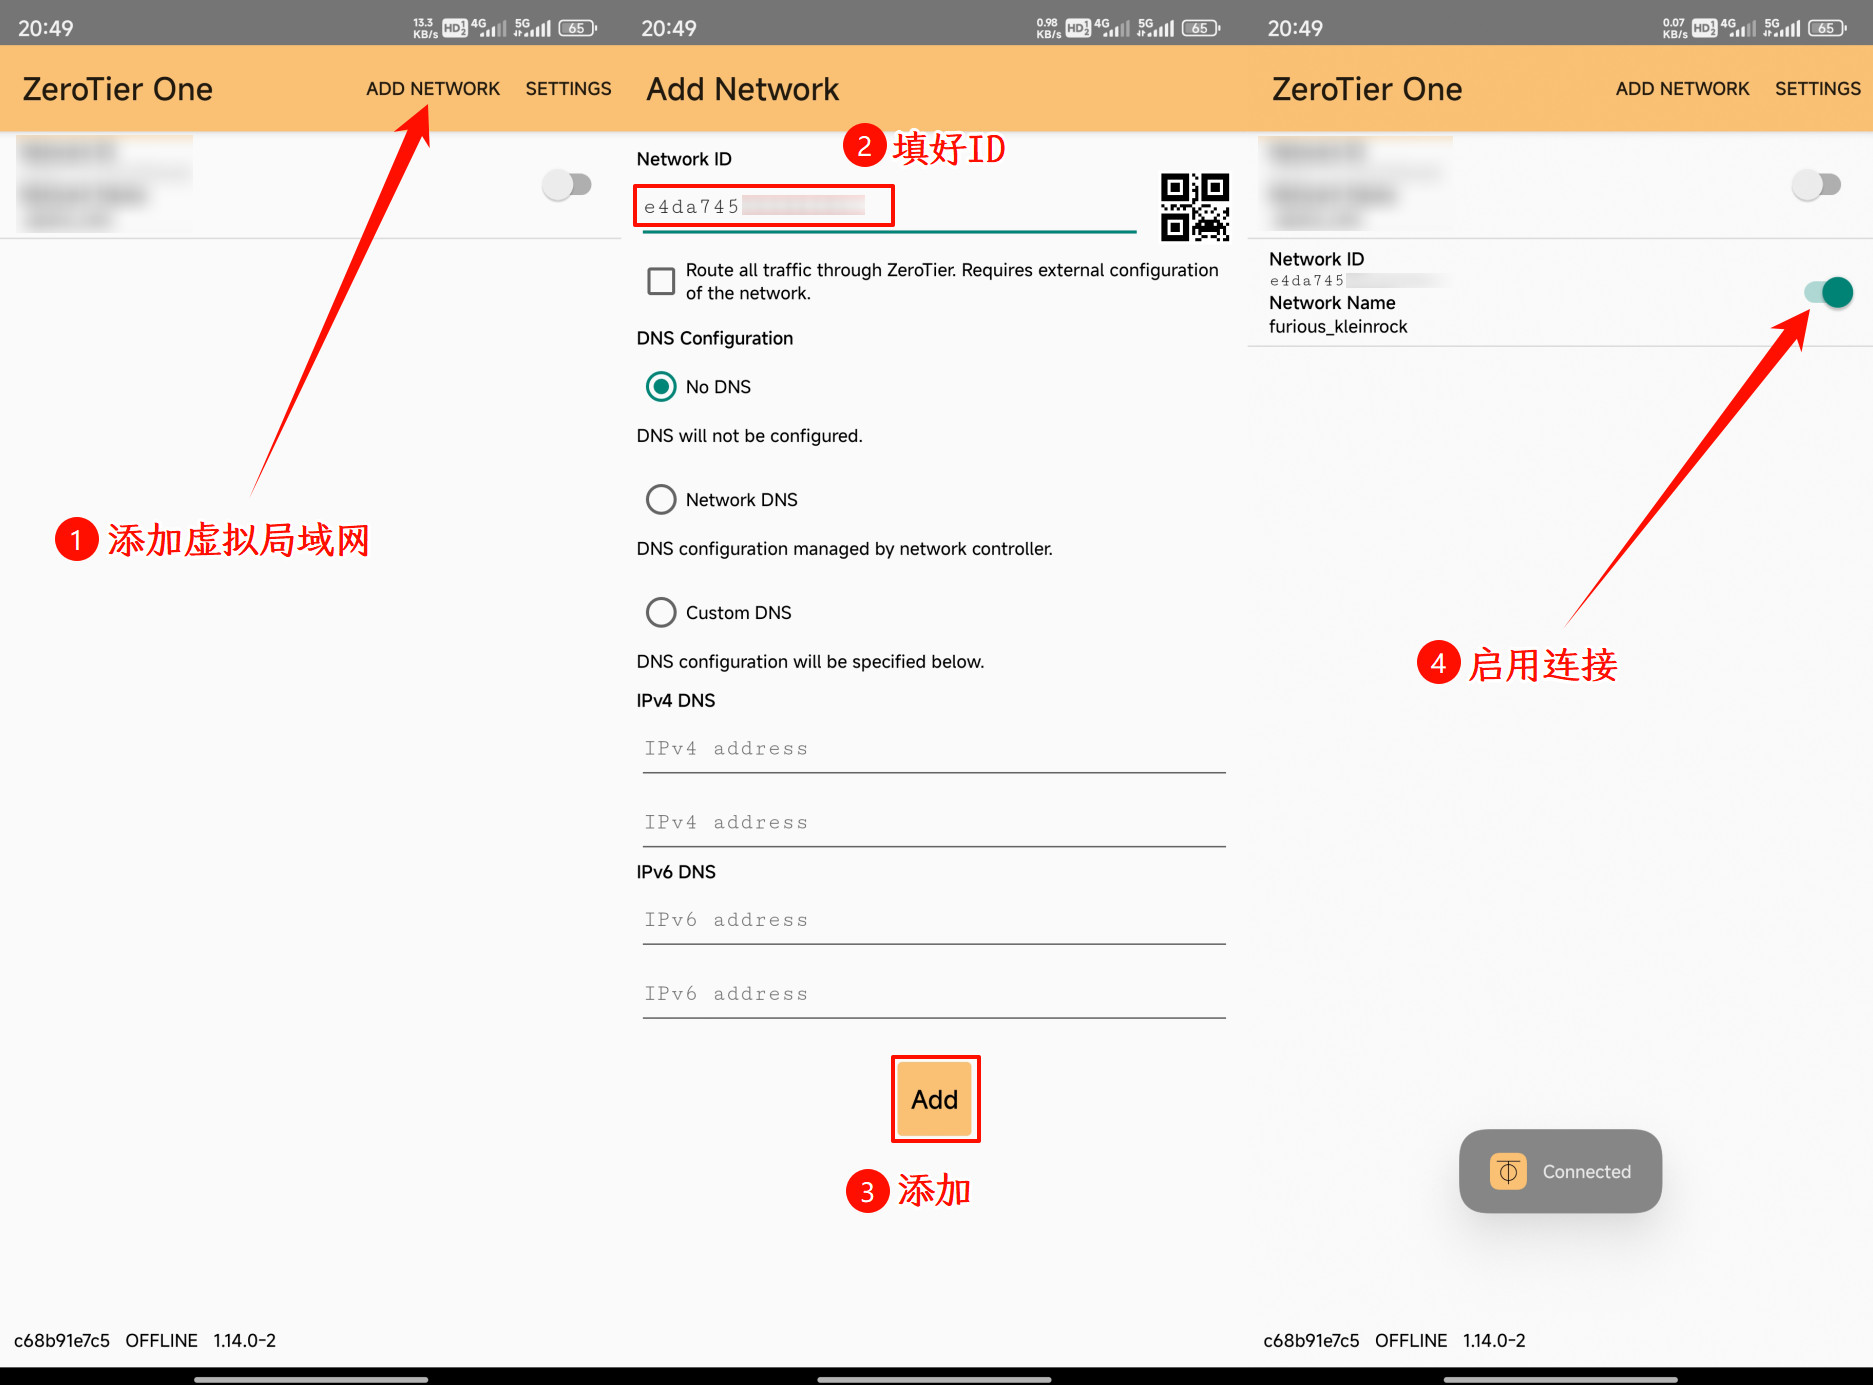Disable the furious_kleinrock network switch
This screenshot has height=1385, width=1873.
pos(1829,292)
